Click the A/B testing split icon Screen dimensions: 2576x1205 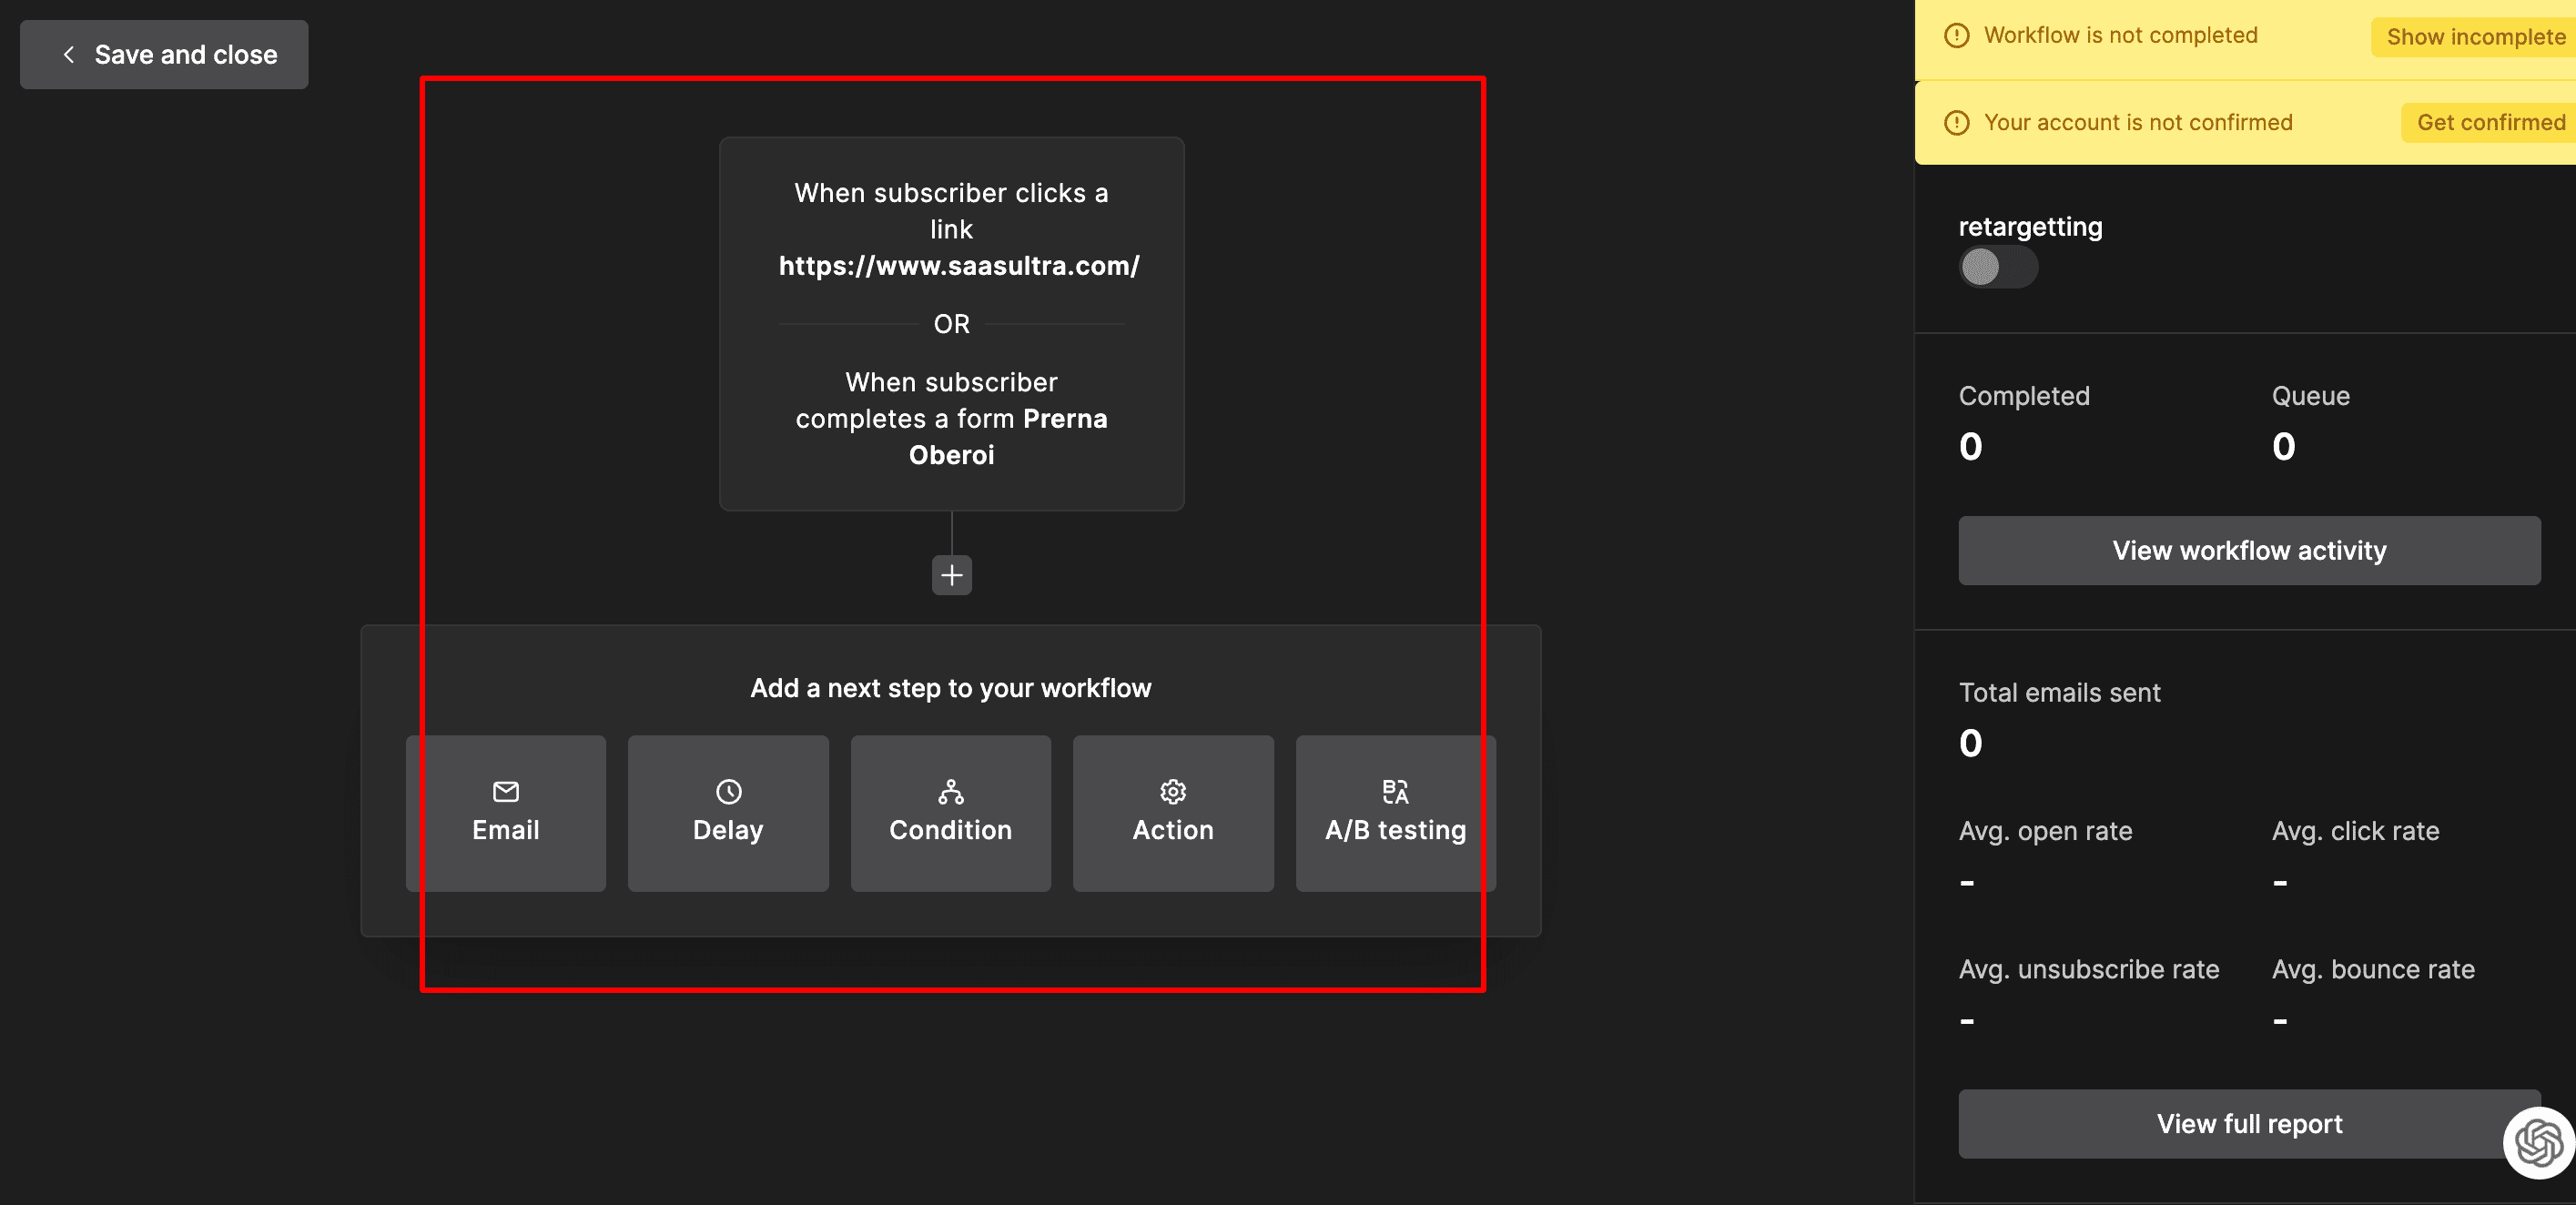[1395, 792]
